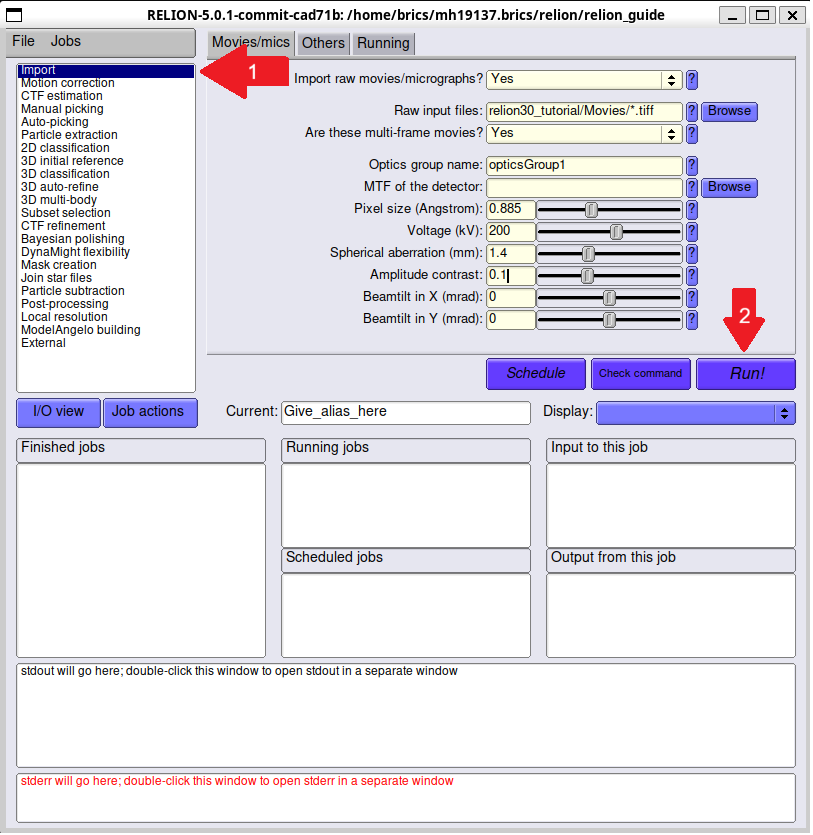Switch to the Others tab
The width and height of the screenshot is (813, 835).
pyautogui.click(x=323, y=43)
